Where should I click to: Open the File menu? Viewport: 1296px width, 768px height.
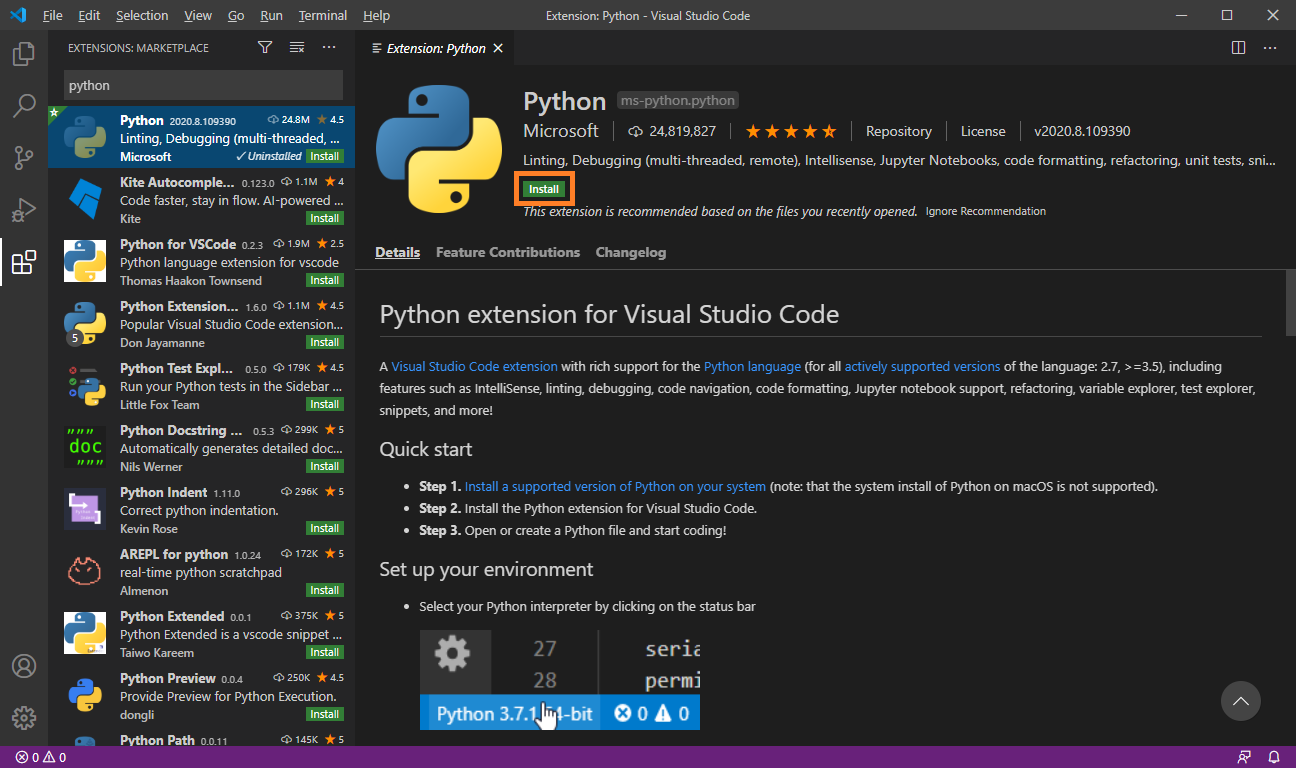click(53, 15)
